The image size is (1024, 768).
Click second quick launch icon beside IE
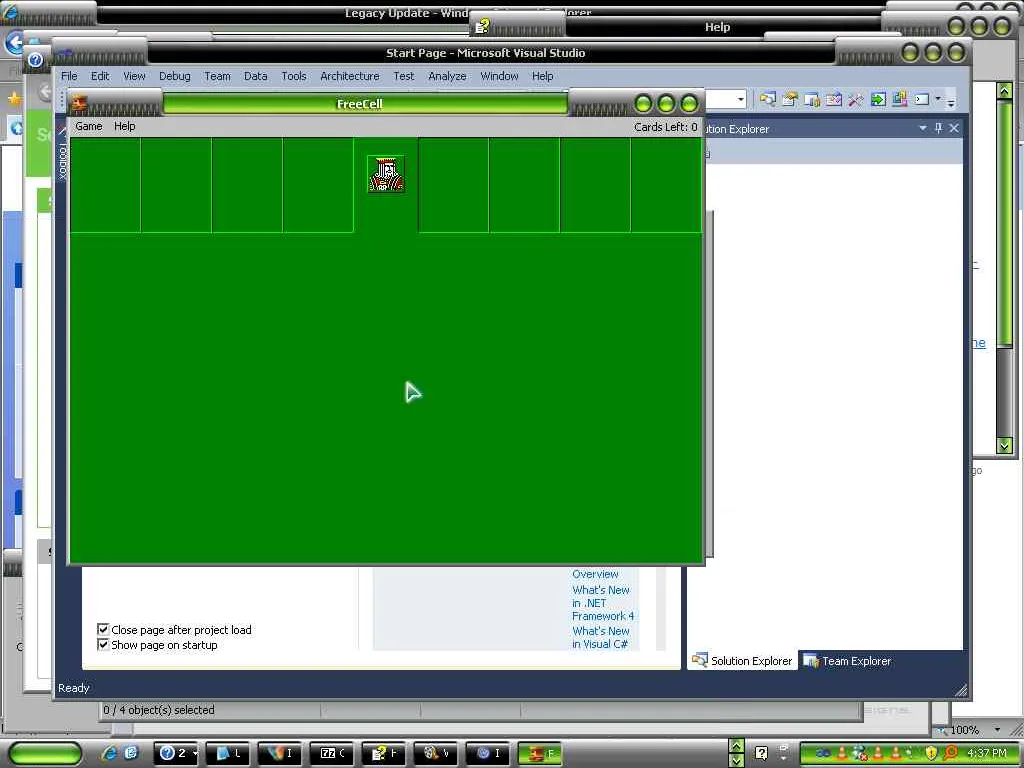click(x=131, y=753)
